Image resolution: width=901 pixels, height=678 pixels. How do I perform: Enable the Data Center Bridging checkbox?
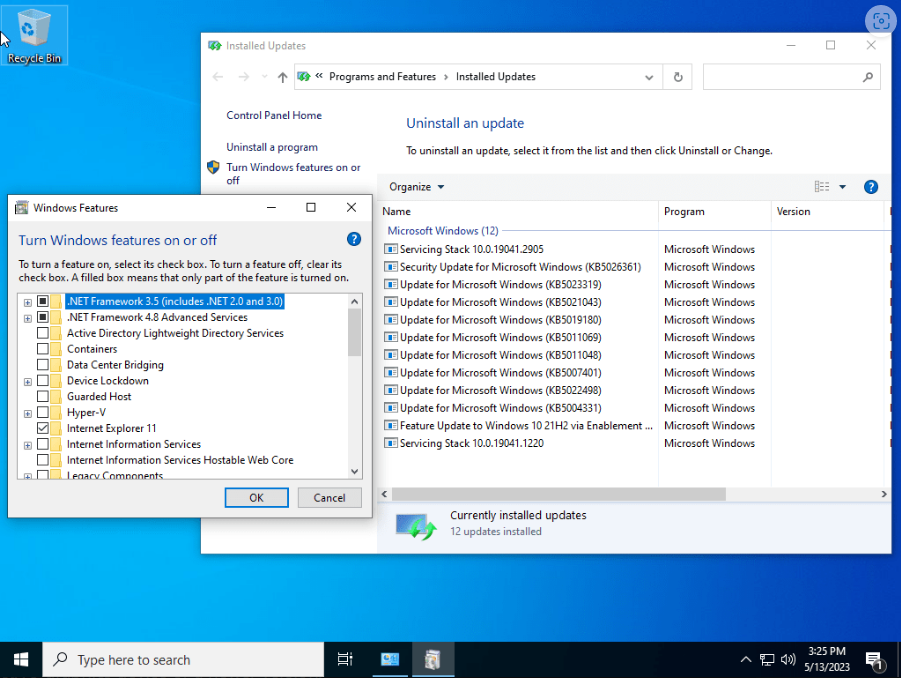(43, 365)
